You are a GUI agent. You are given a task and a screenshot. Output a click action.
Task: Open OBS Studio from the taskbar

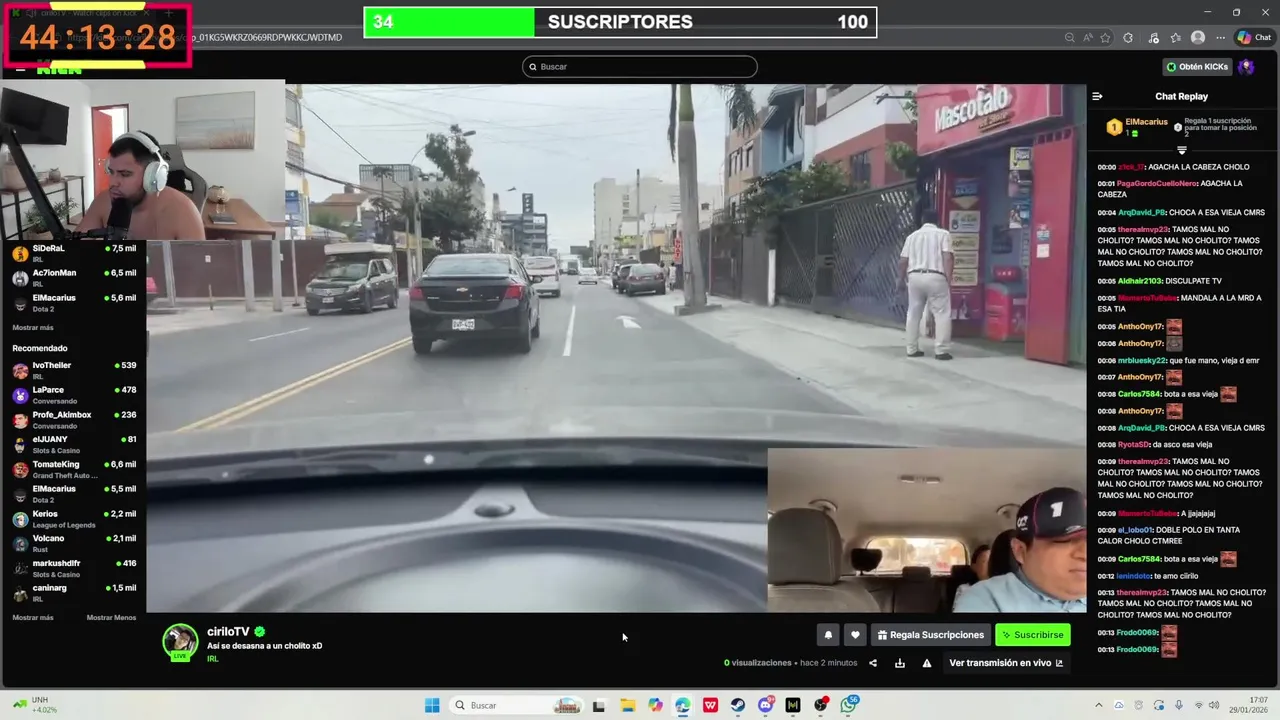tap(821, 705)
